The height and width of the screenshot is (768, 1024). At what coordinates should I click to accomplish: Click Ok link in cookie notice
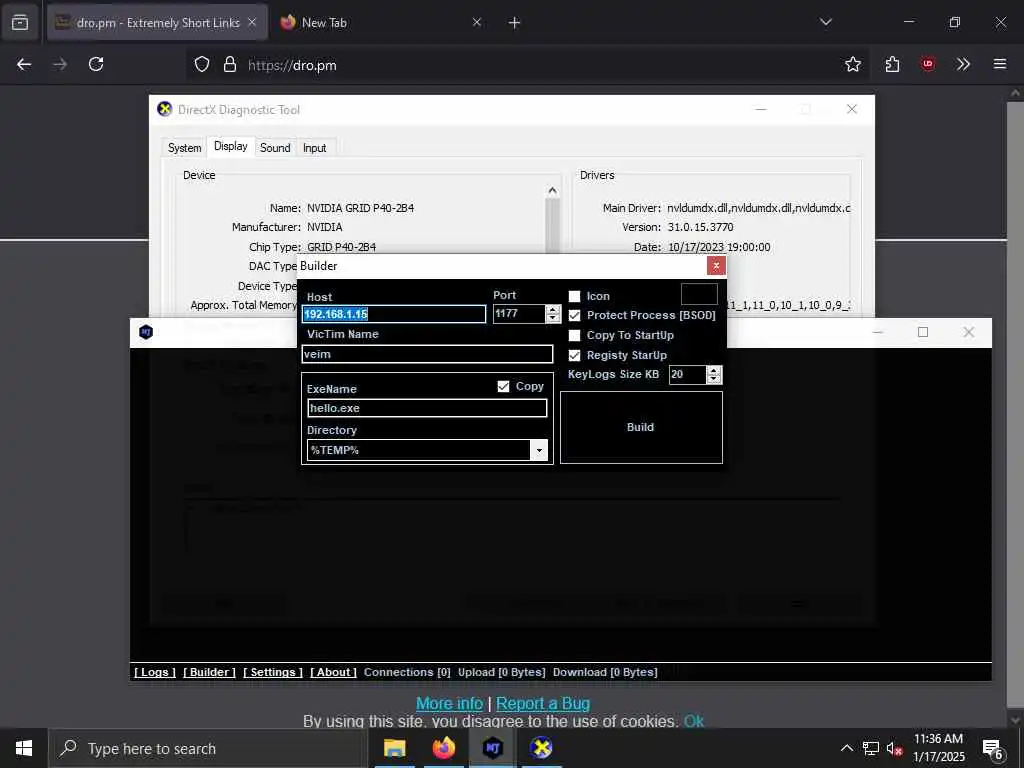694,721
